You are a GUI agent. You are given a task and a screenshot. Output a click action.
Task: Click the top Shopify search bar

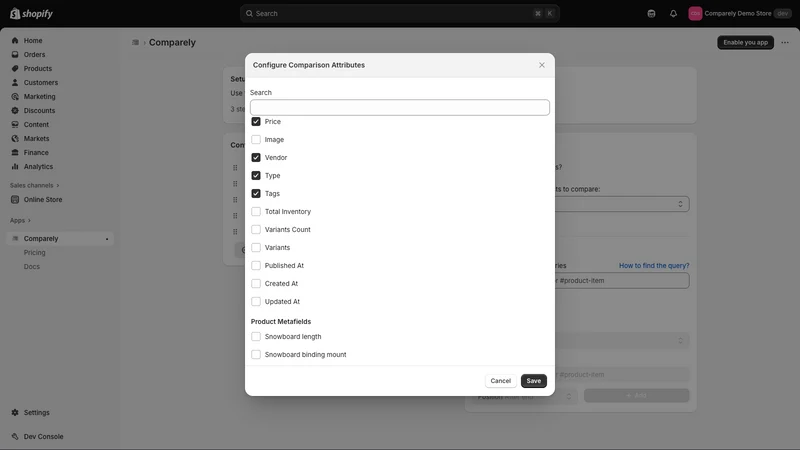(400, 14)
